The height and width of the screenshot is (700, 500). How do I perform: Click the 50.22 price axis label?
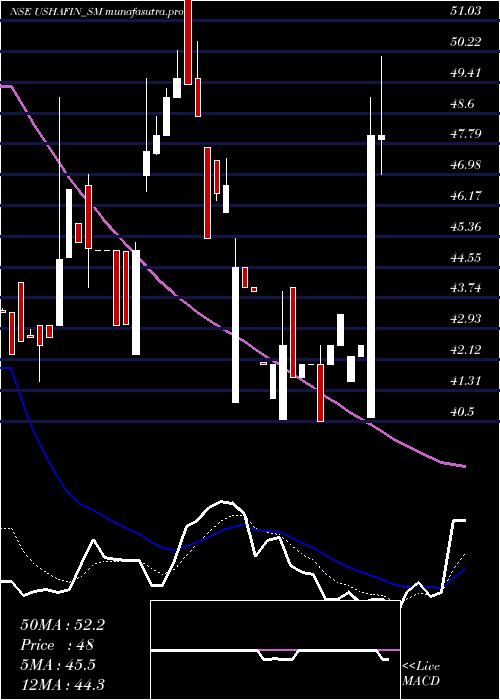point(465,42)
